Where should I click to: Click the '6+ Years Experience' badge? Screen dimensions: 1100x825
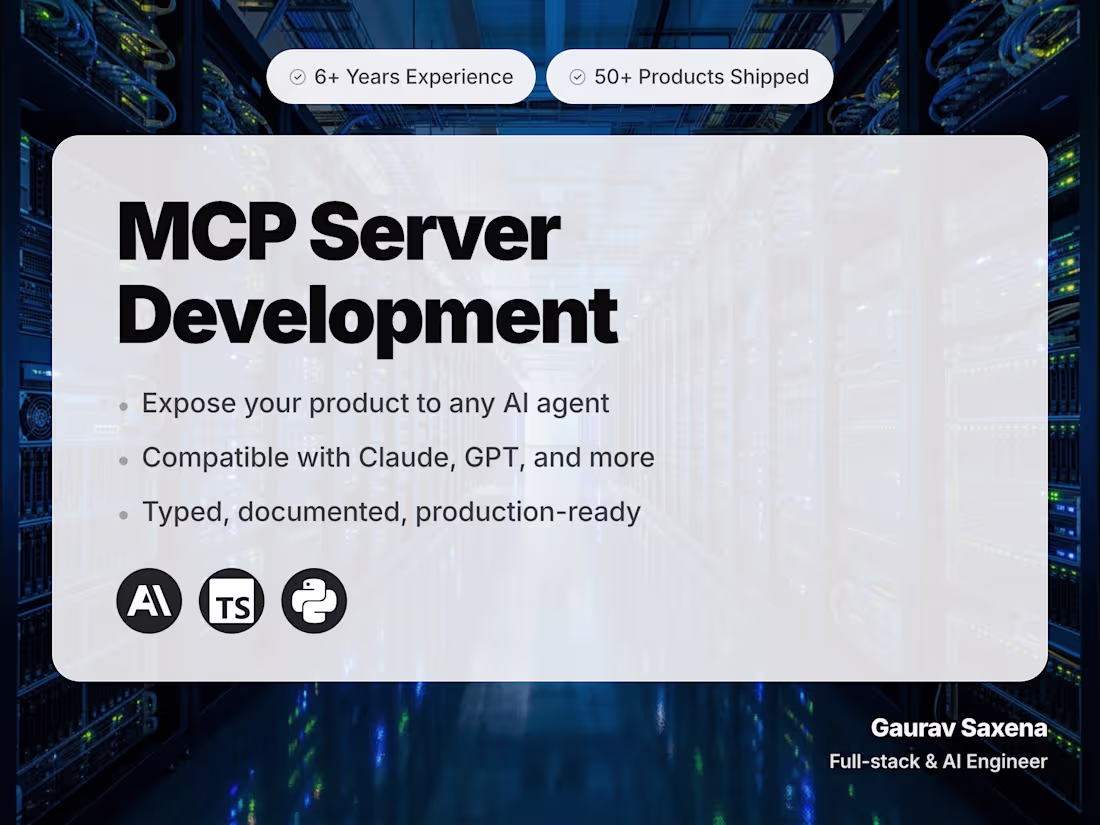[x=400, y=76]
